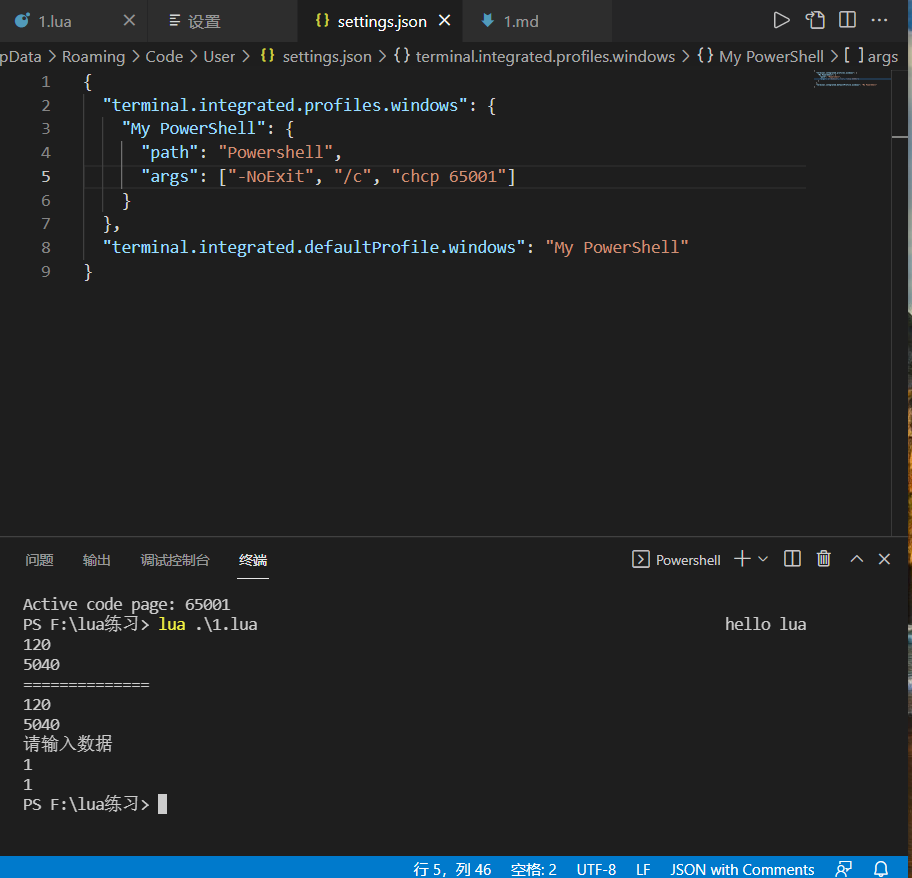
Task: Open the terminal launch profile dropdown arrow
Action: click(763, 559)
